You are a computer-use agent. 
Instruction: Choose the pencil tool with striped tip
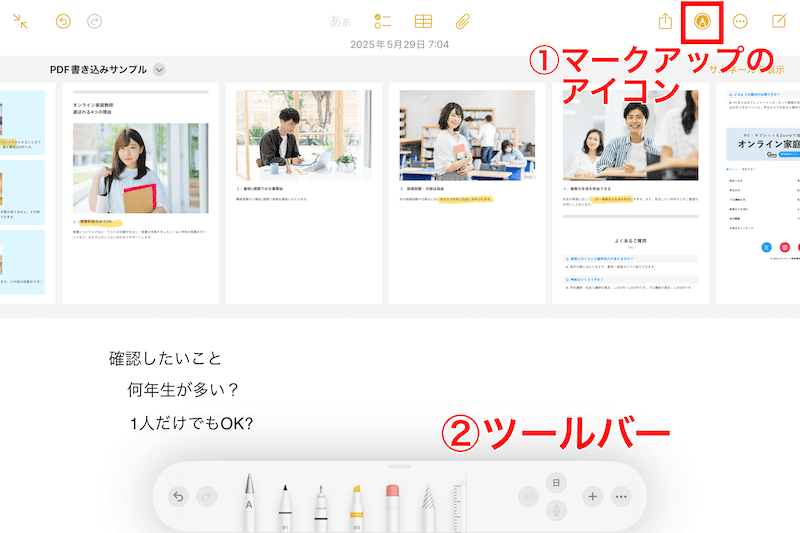[x=426, y=503]
